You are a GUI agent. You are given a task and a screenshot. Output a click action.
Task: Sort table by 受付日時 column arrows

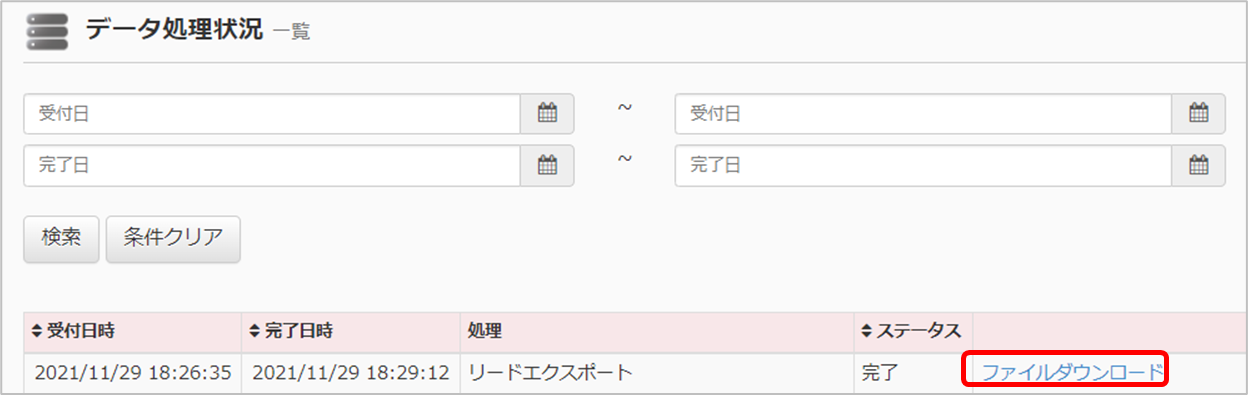pos(37,331)
